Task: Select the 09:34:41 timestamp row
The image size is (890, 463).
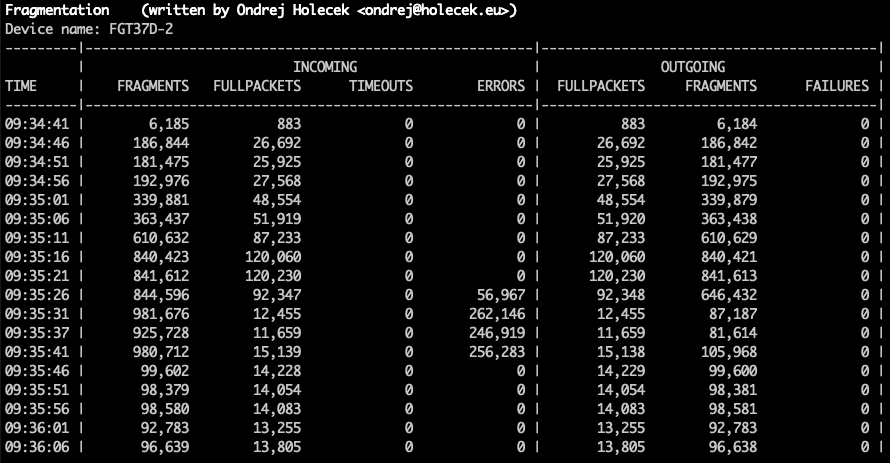Action: pos(37,124)
